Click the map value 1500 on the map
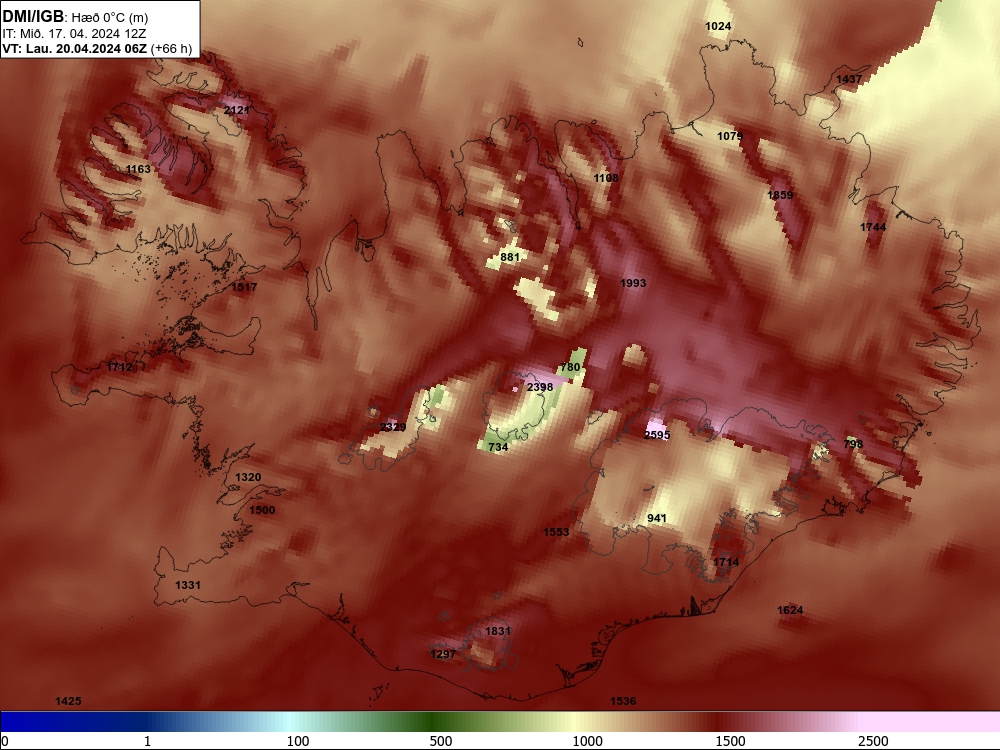 point(262,510)
